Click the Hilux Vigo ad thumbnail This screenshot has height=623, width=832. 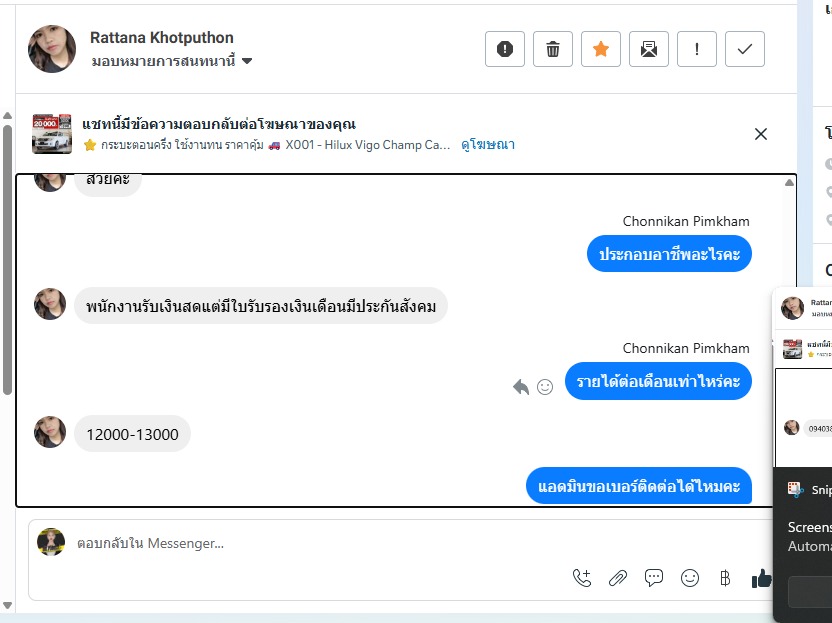pyautogui.click(x=52, y=134)
